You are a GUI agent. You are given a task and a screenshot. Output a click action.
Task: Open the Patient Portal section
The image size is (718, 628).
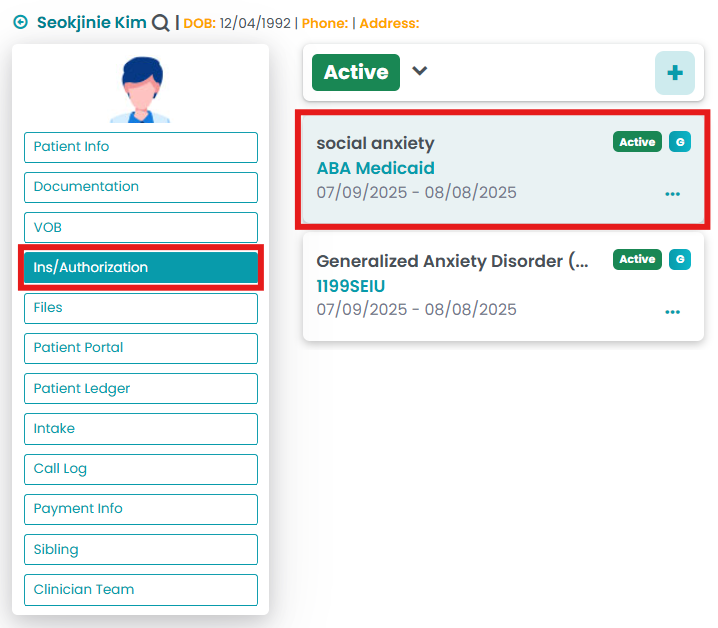(x=141, y=348)
